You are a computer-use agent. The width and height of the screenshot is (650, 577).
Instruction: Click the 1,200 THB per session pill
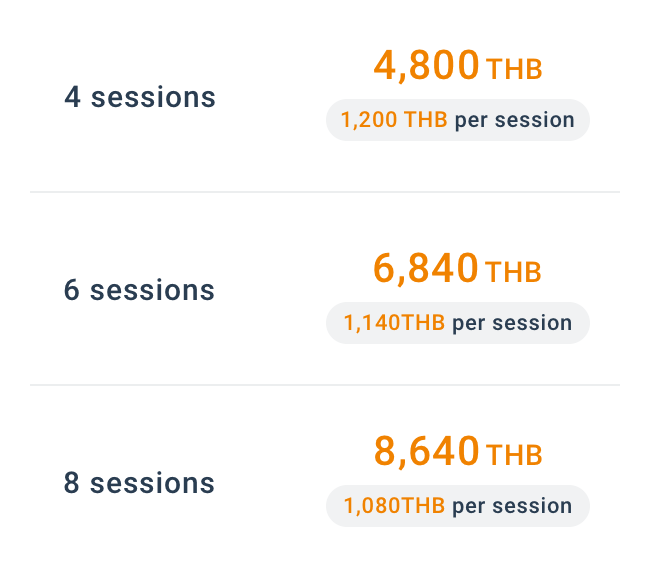coord(458,120)
